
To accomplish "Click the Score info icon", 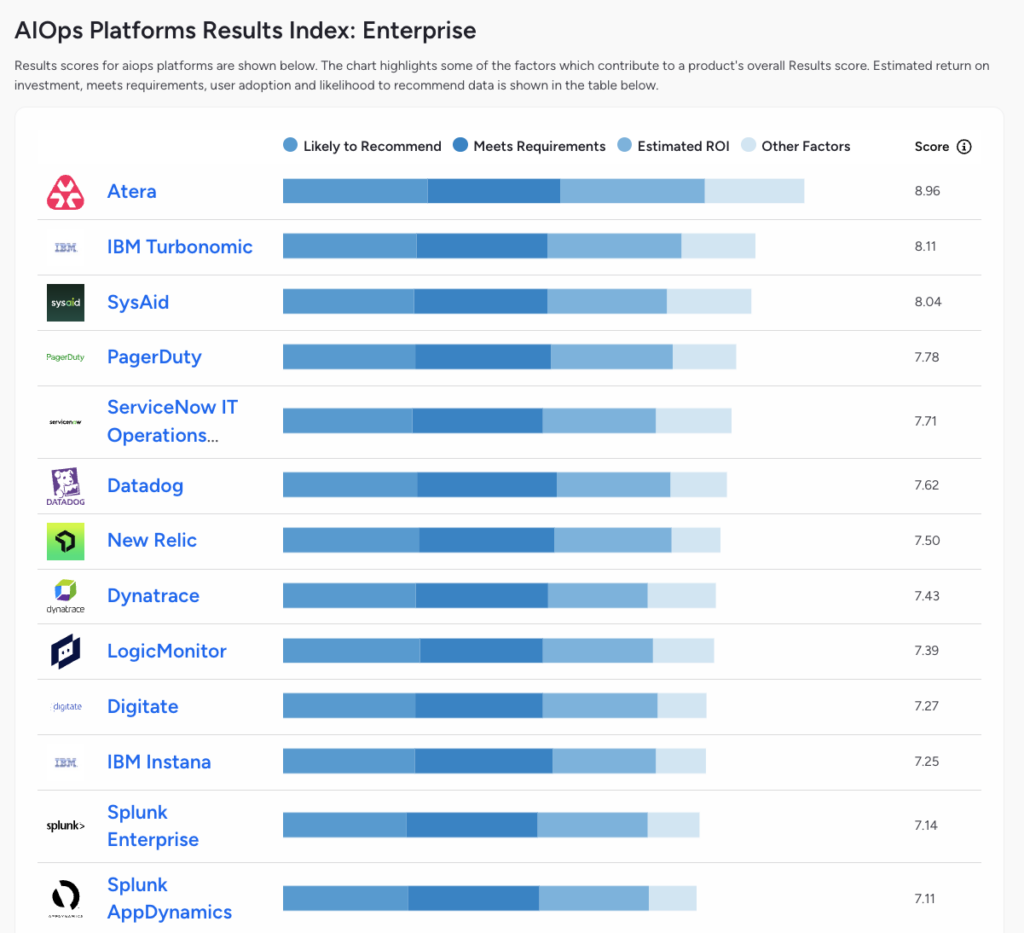I will pos(964,146).
